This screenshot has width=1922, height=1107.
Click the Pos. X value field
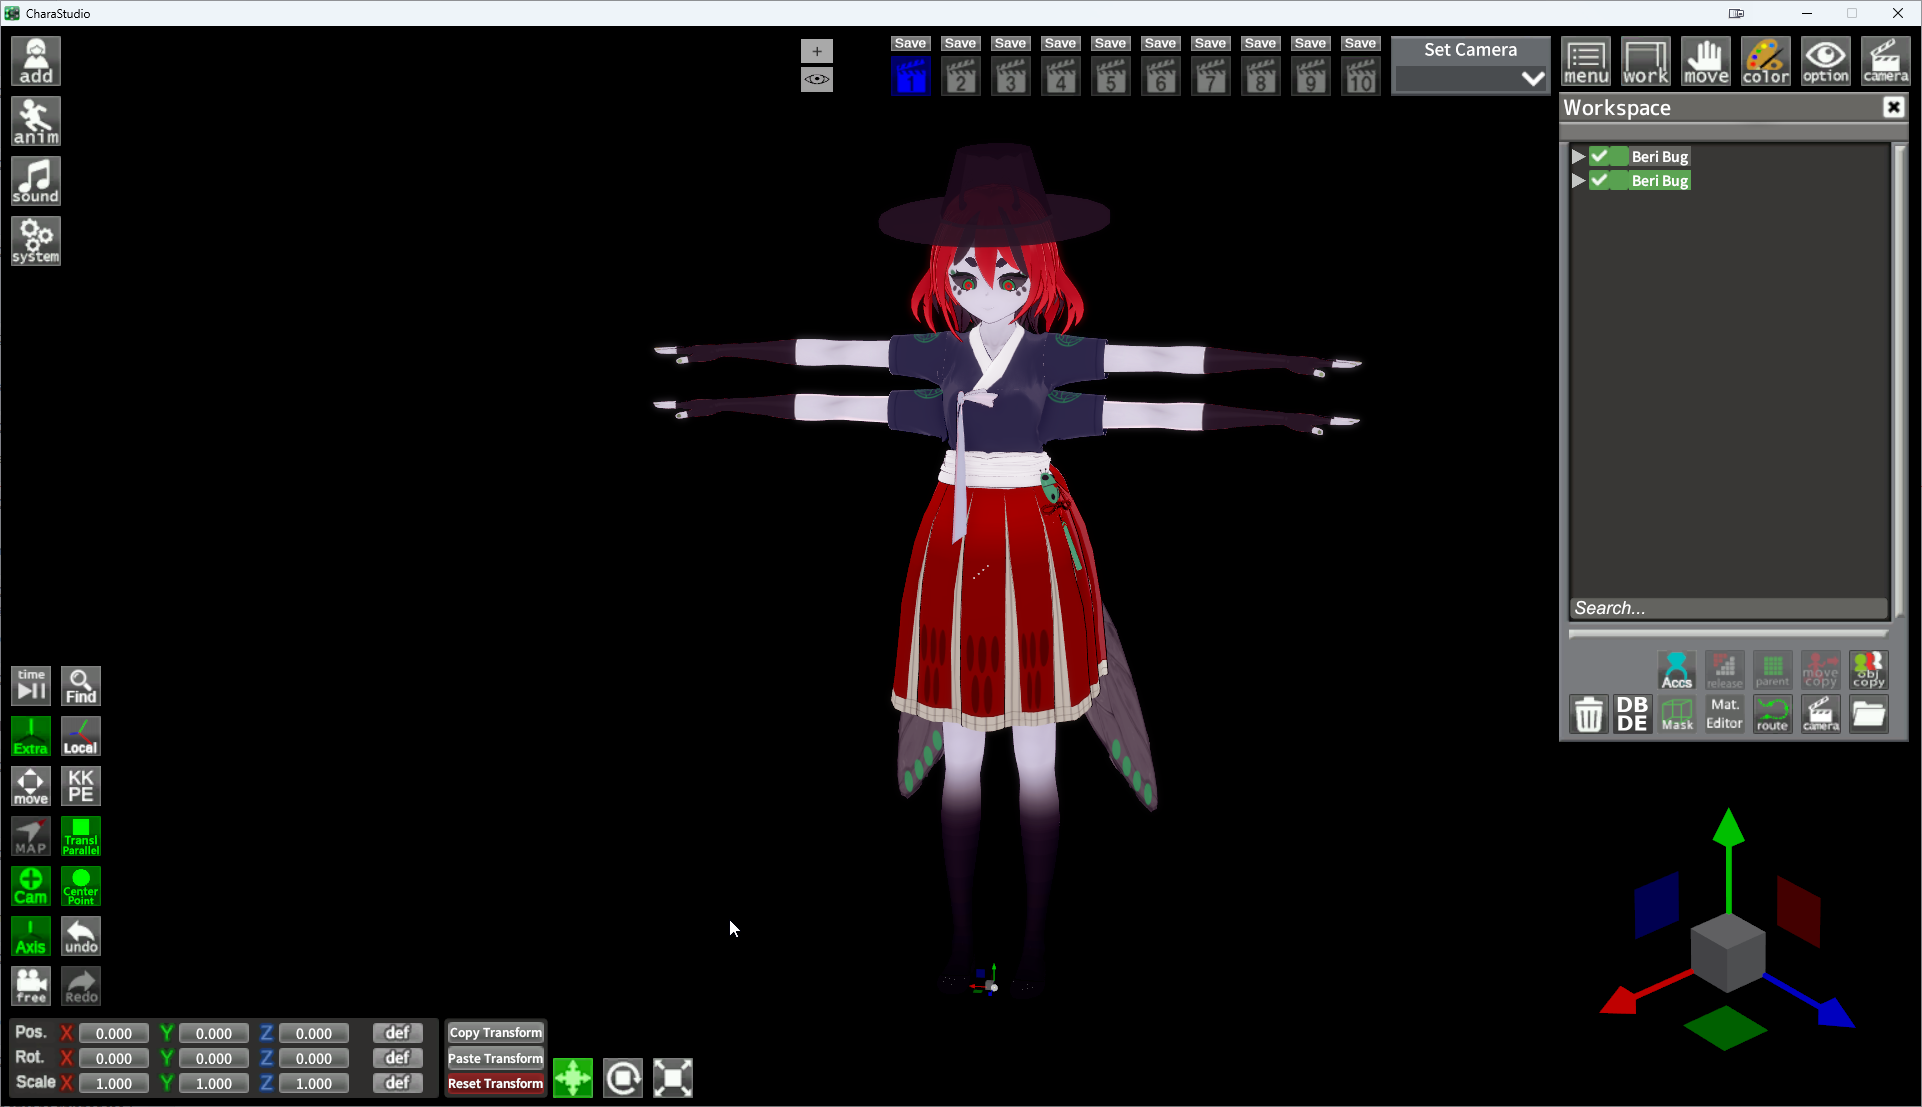pos(114,1033)
